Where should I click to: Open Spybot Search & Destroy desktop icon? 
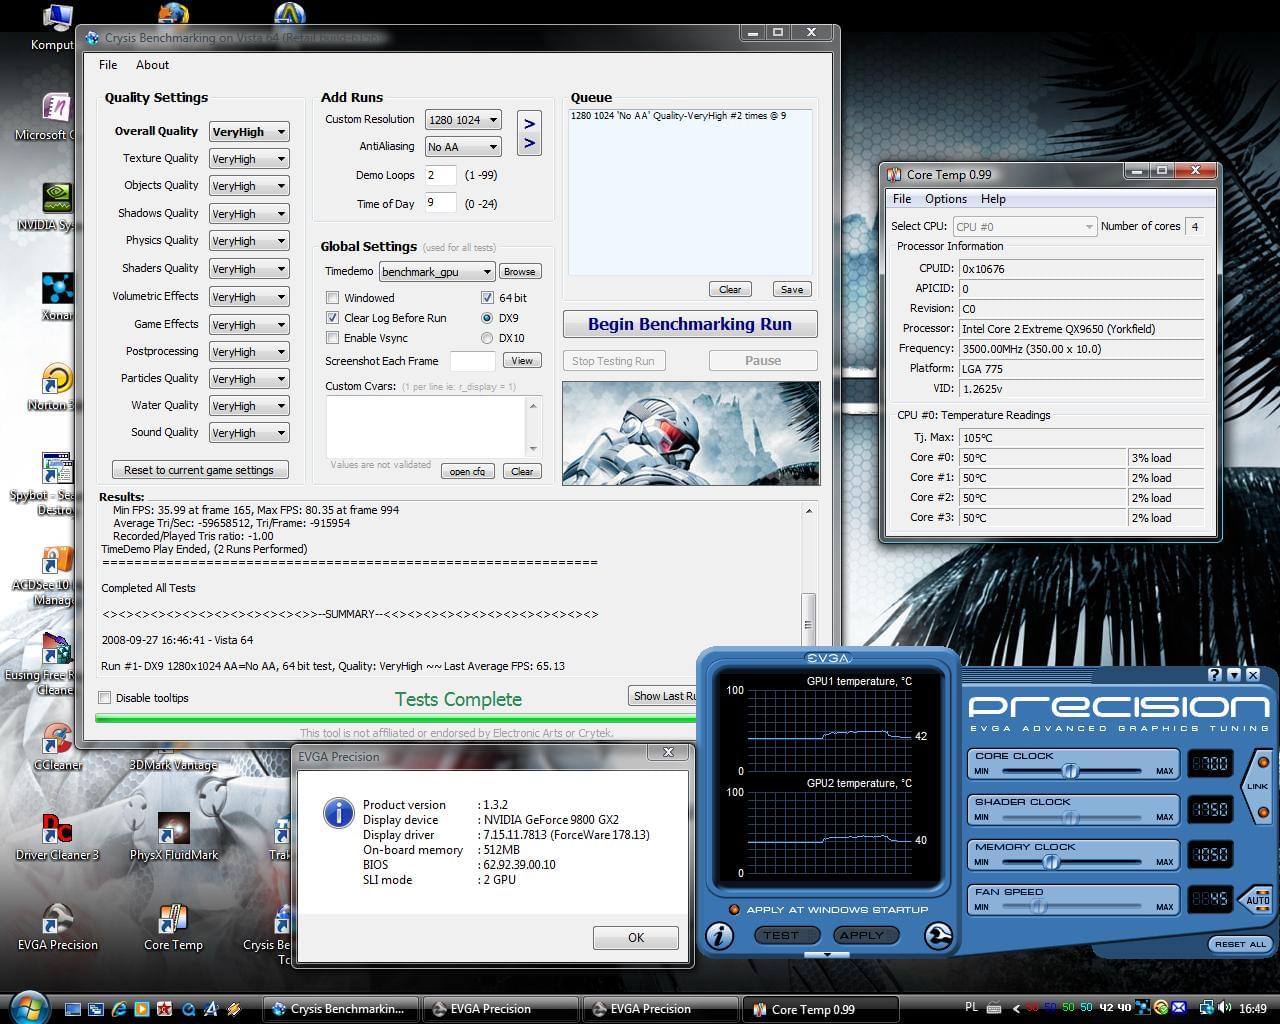click(x=57, y=484)
